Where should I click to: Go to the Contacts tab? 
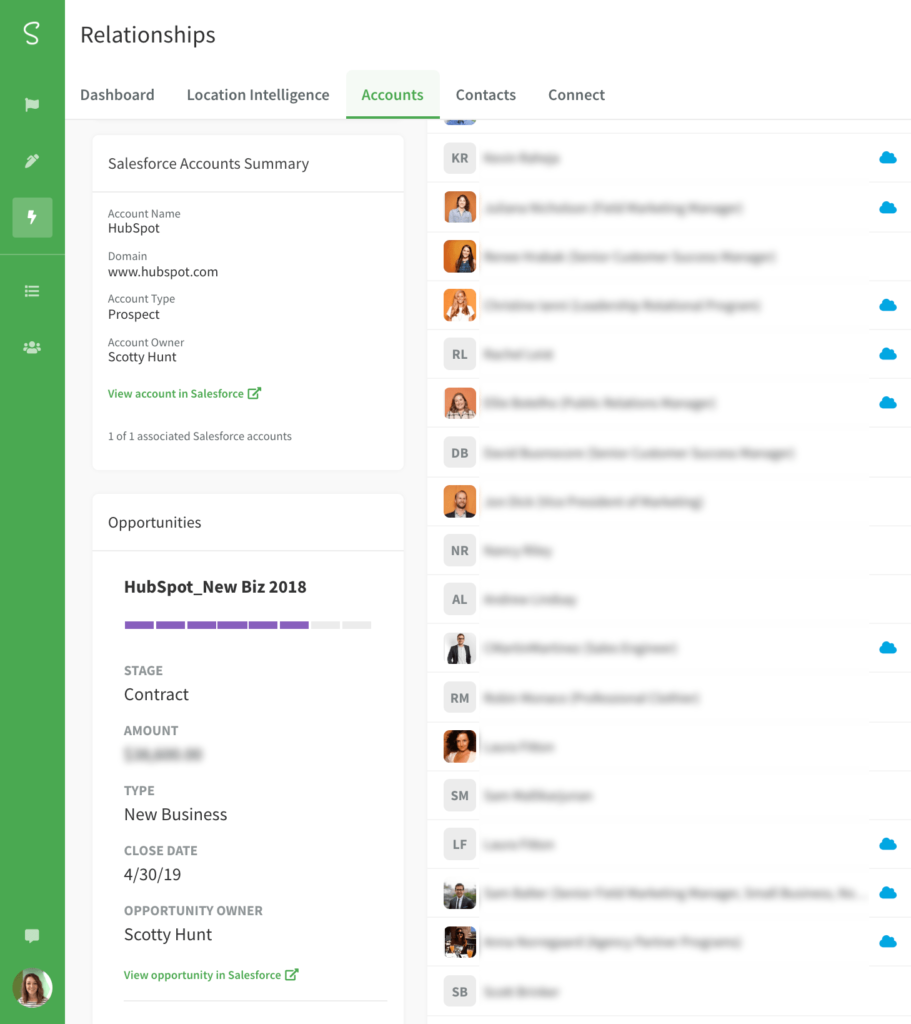pos(486,95)
